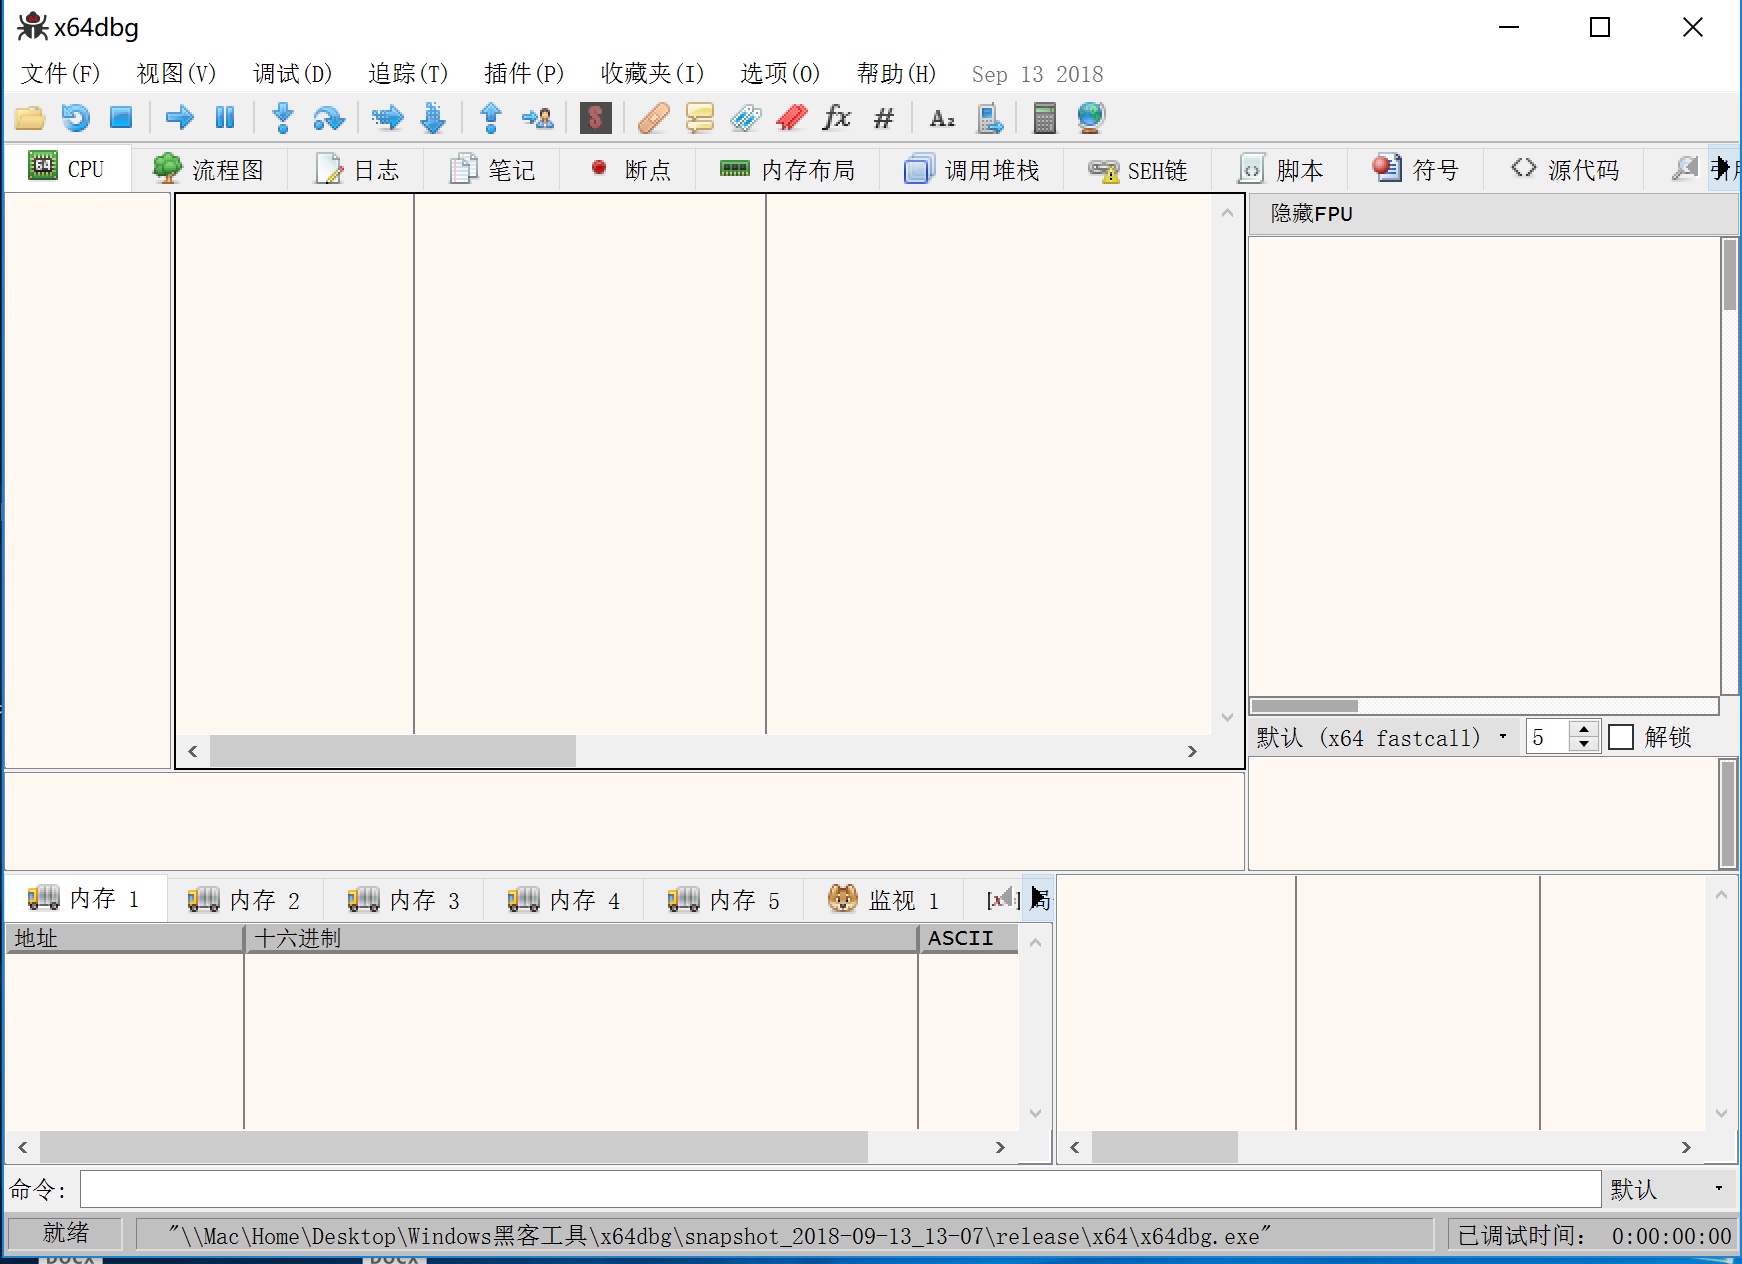Switch to the 断点 tab
This screenshot has height=1264, width=1742.
pyautogui.click(x=630, y=169)
